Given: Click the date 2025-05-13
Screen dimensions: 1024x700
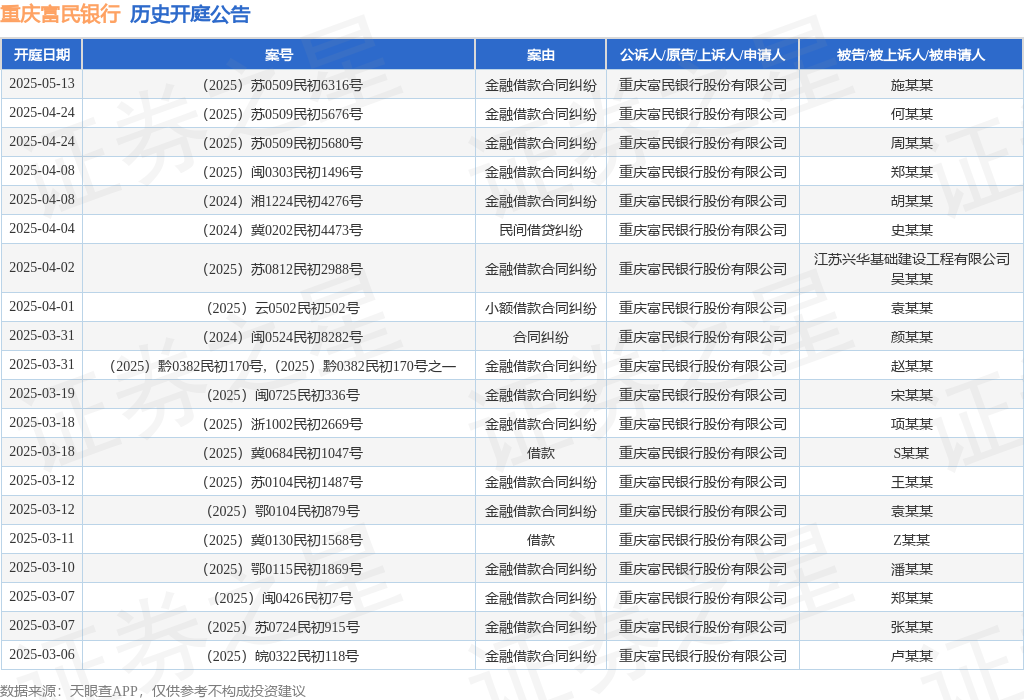Looking at the screenshot, I should tap(42, 84).
